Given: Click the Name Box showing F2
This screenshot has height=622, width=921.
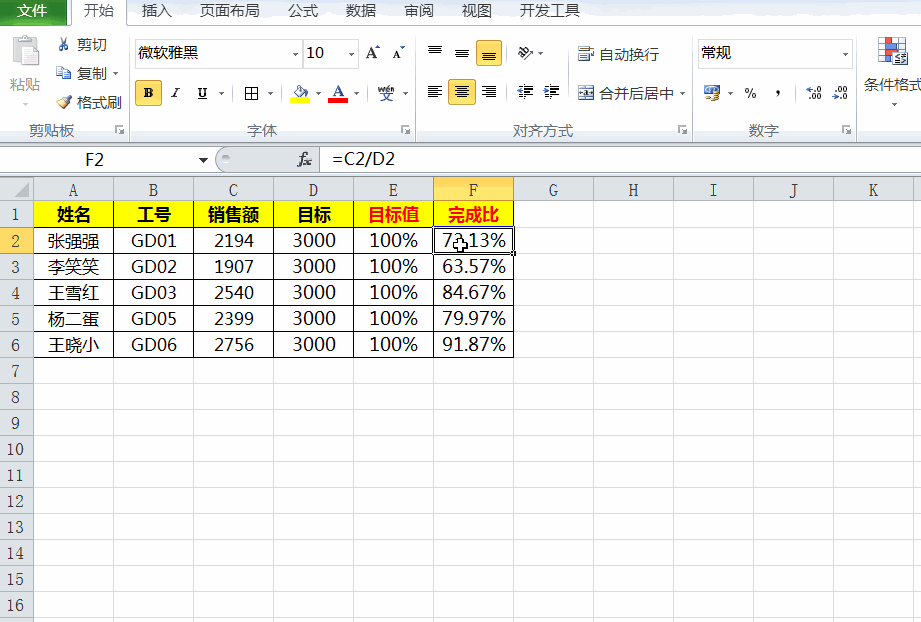Looking at the screenshot, I should tap(97, 160).
